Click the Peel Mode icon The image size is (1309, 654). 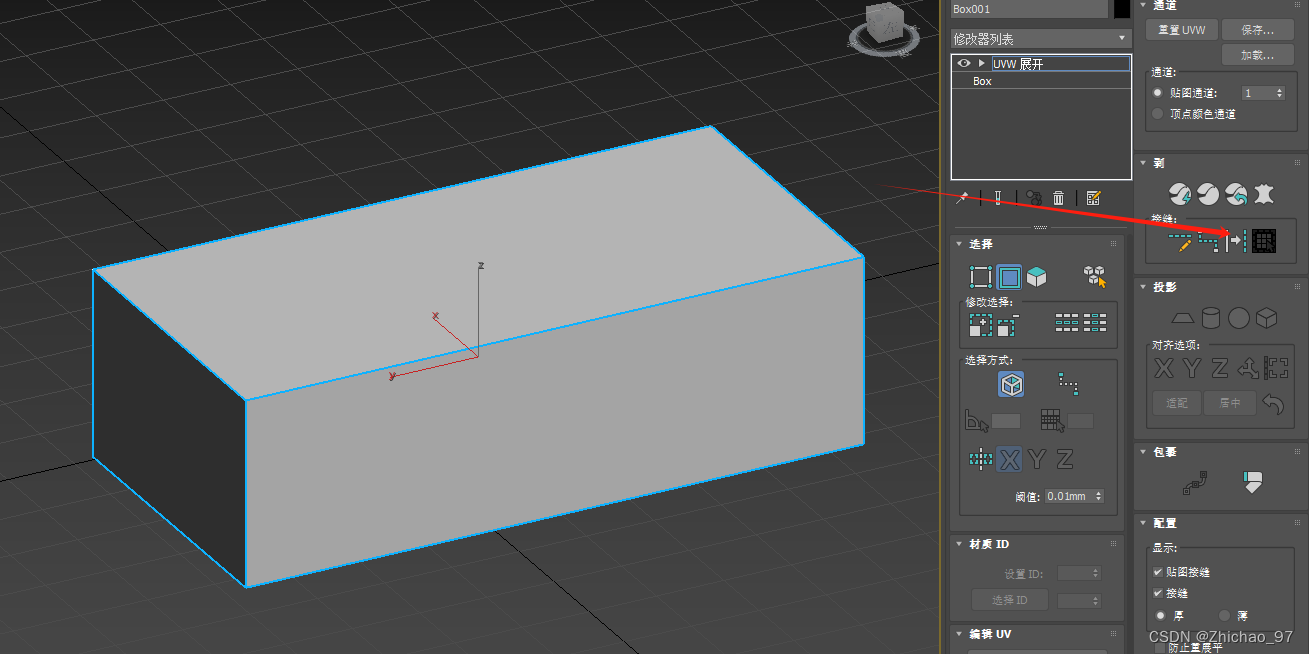(x=1208, y=193)
